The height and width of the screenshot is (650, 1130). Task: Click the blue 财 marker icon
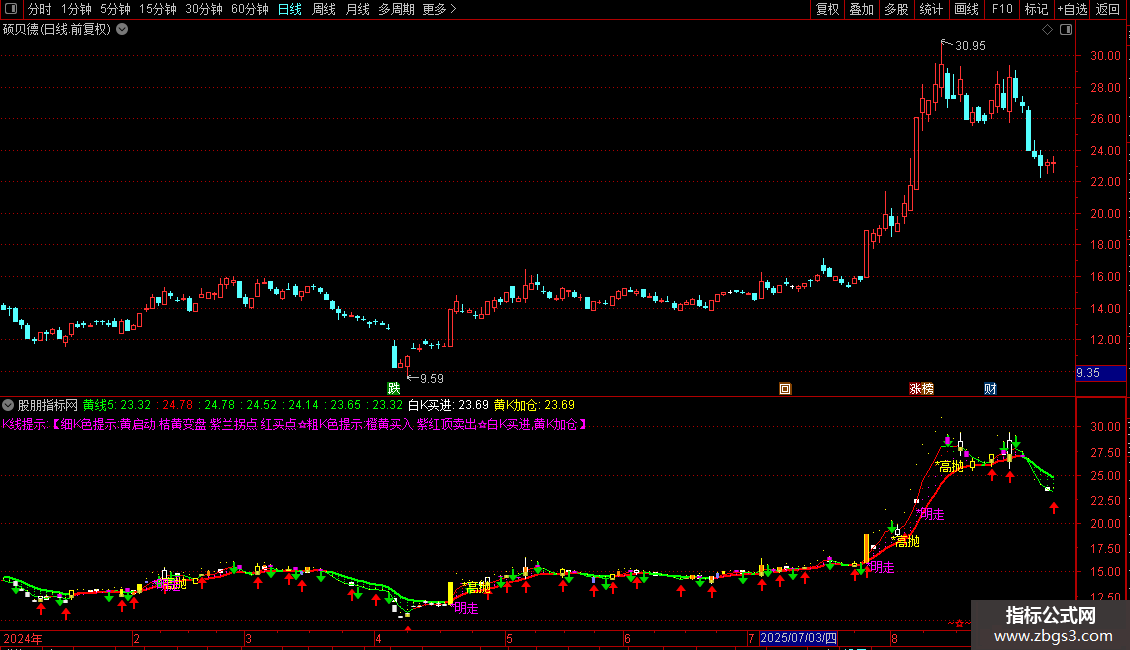[990, 389]
